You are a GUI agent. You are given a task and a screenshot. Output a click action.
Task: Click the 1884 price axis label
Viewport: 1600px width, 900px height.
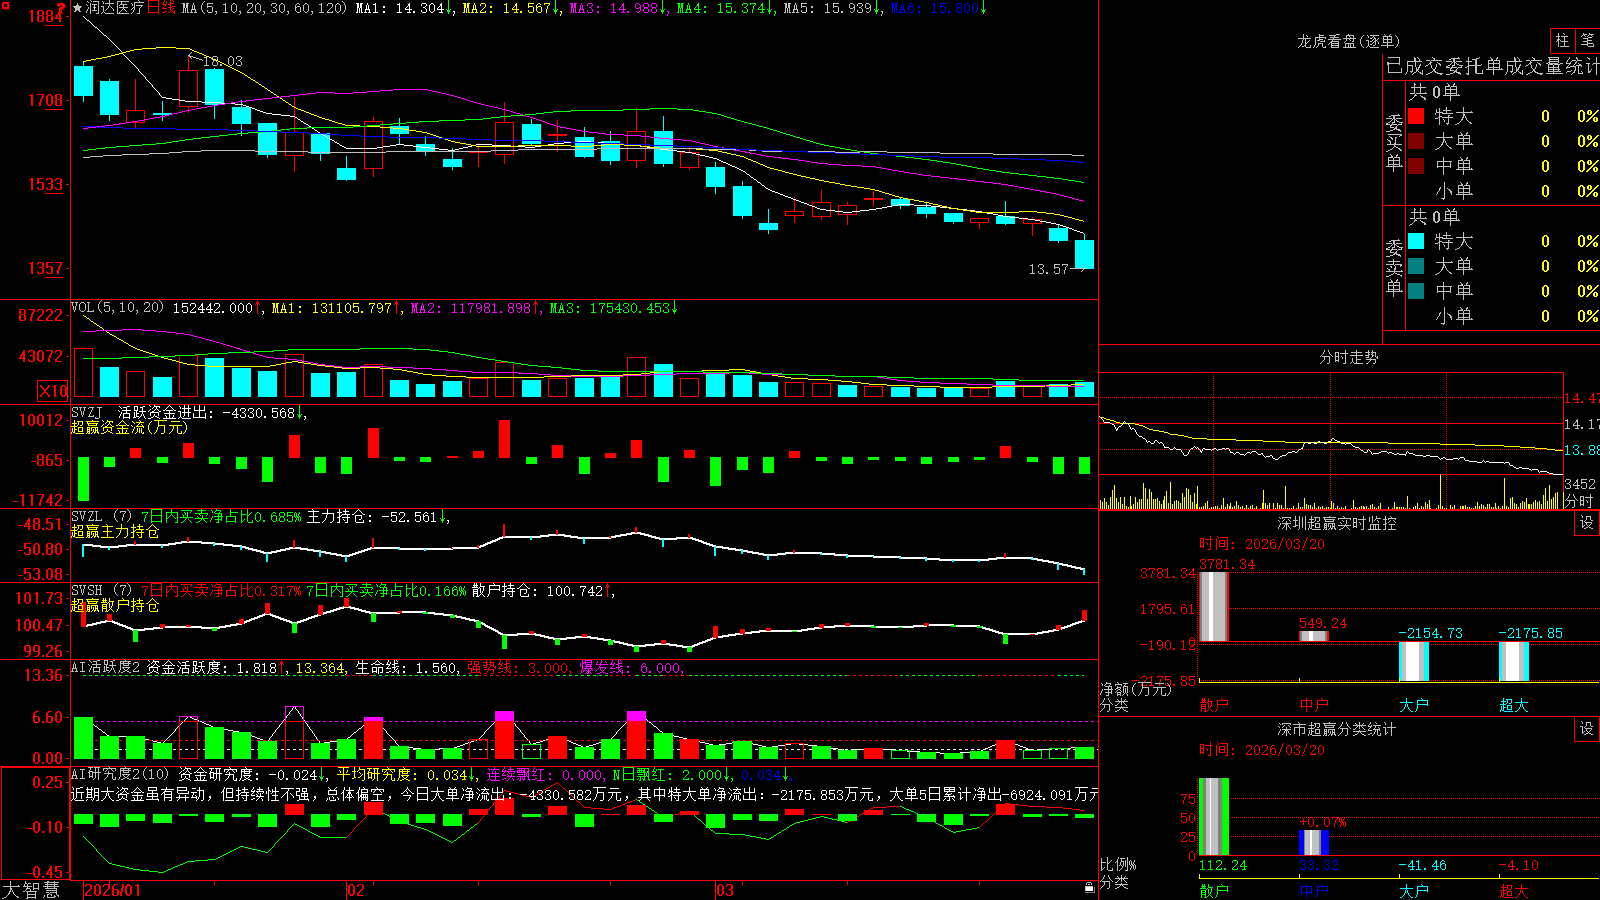(x=47, y=16)
